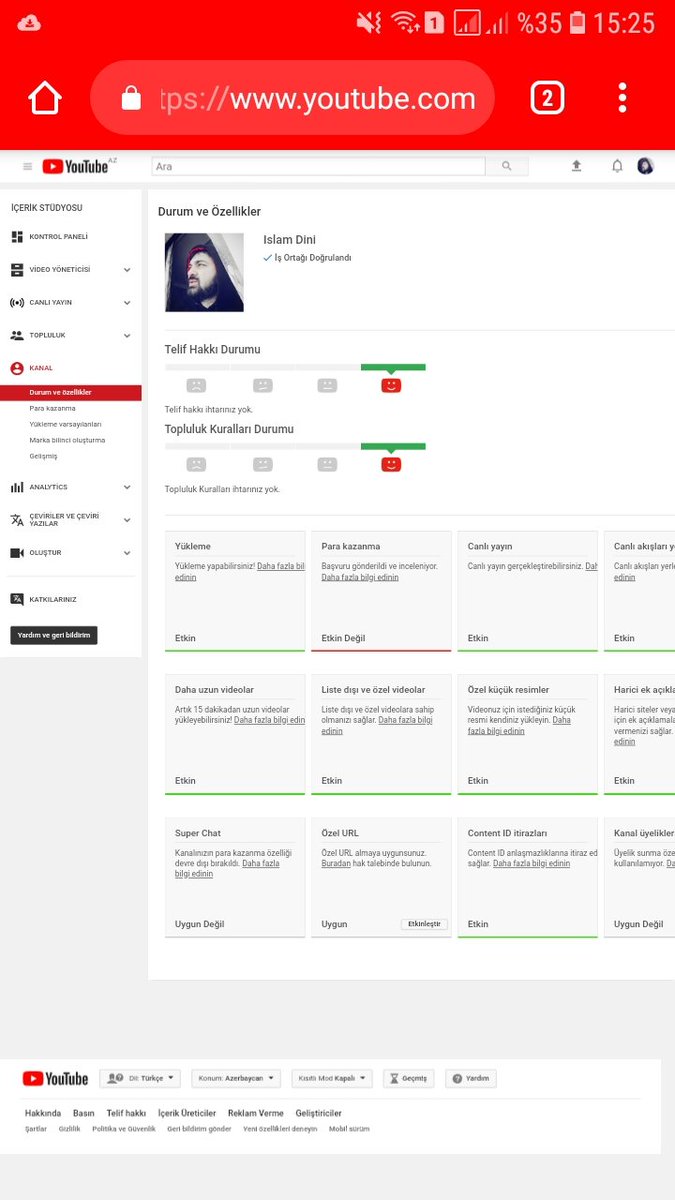The image size is (675, 1200).
Task: Click the Etkinleştir button in Özel URL
Action: (x=424, y=924)
